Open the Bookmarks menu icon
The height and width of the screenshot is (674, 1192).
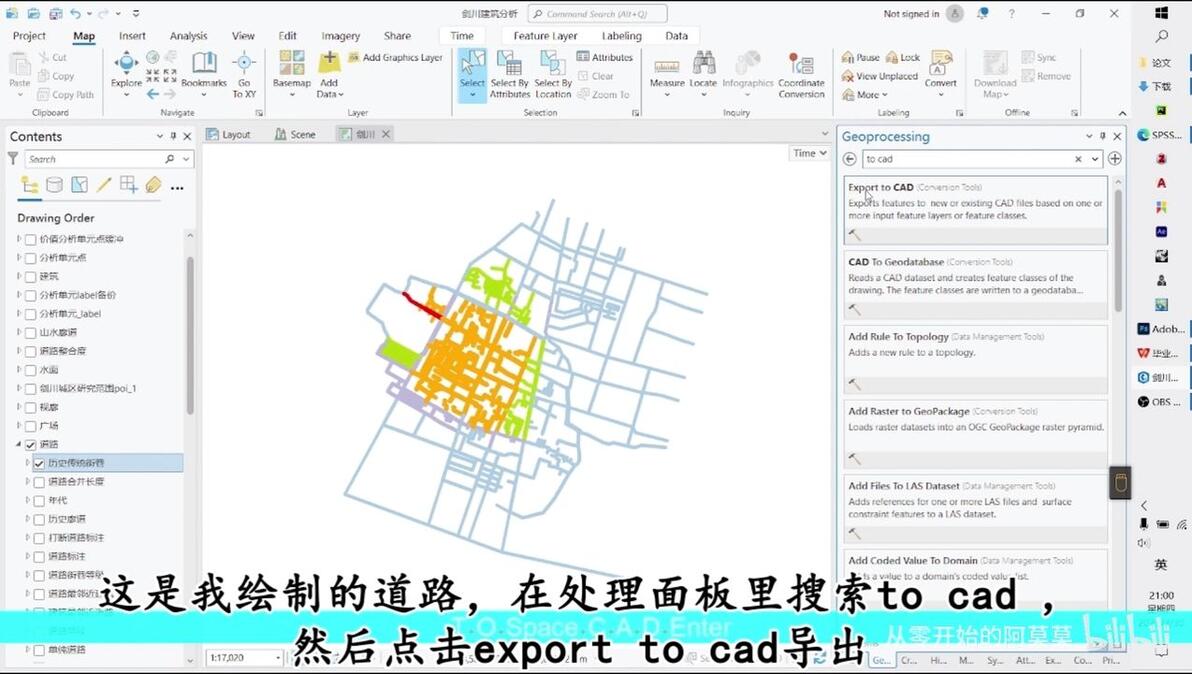click(x=204, y=63)
